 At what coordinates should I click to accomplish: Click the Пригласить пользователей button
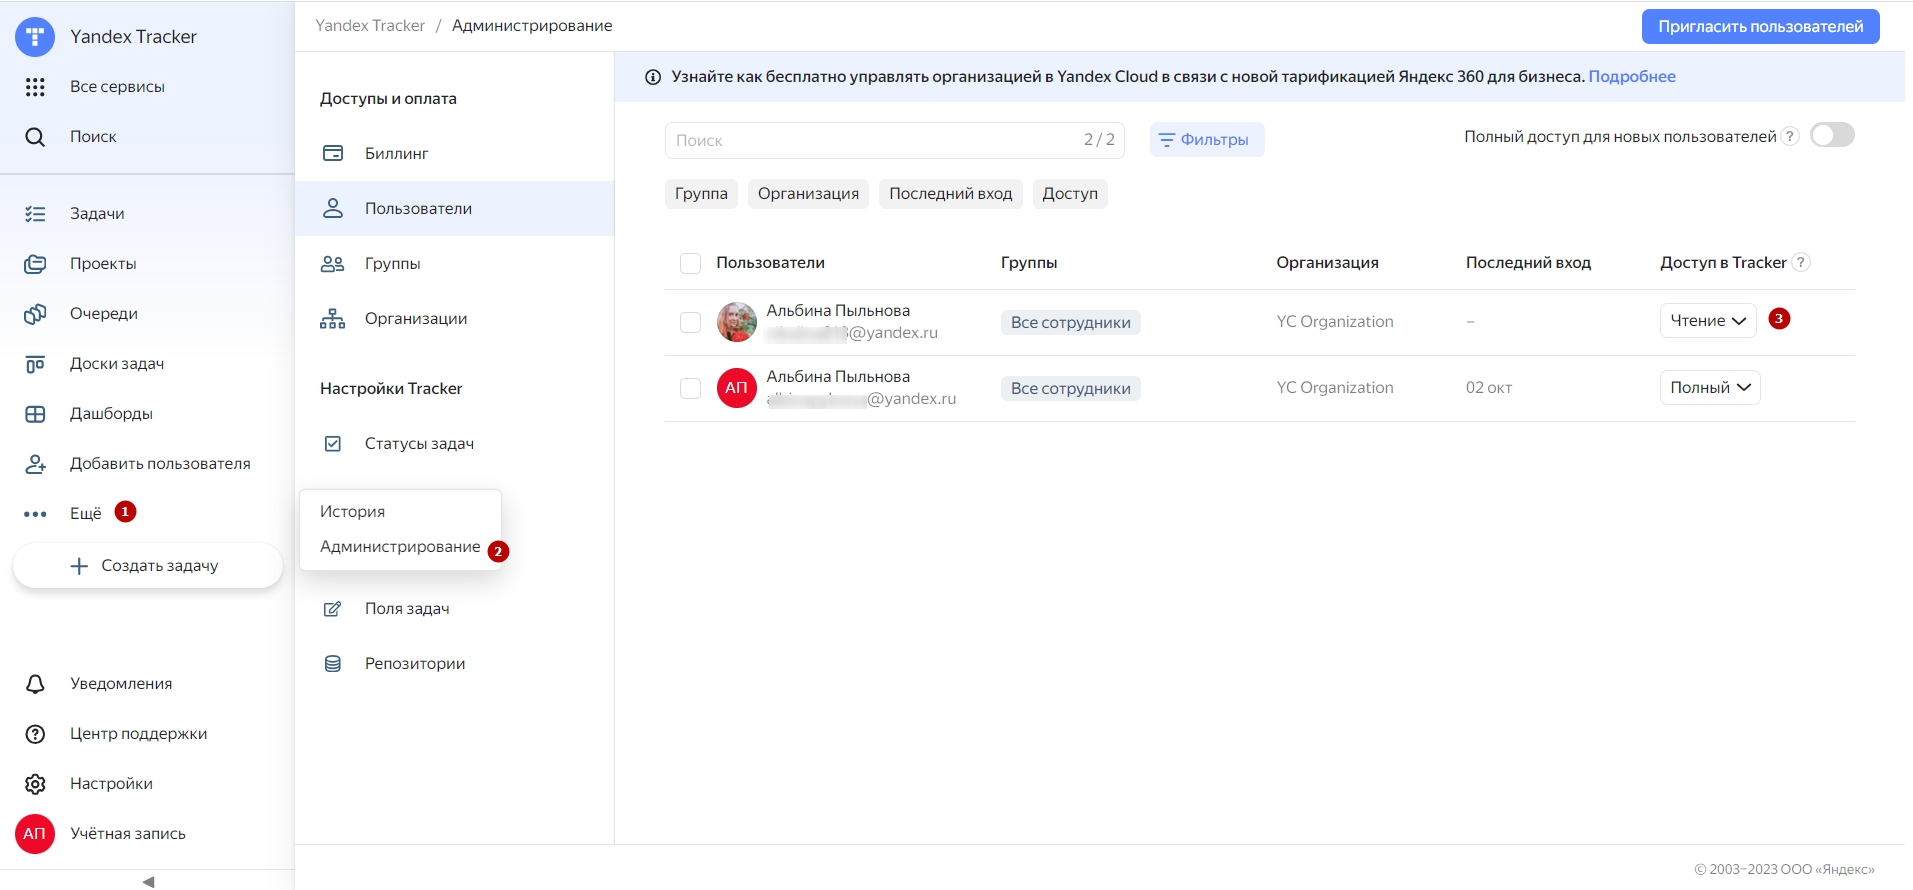(1760, 26)
